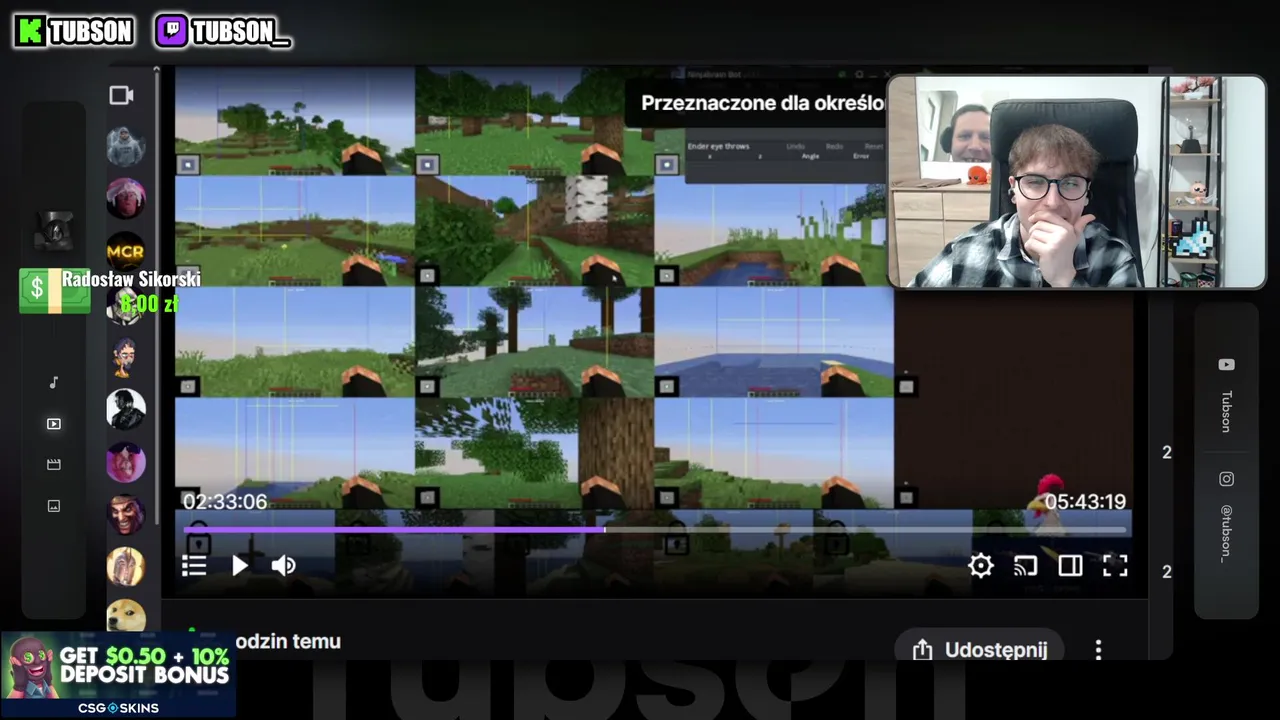Open the clapperboard clips section in left panel
The height and width of the screenshot is (720, 1280).
point(54,465)
